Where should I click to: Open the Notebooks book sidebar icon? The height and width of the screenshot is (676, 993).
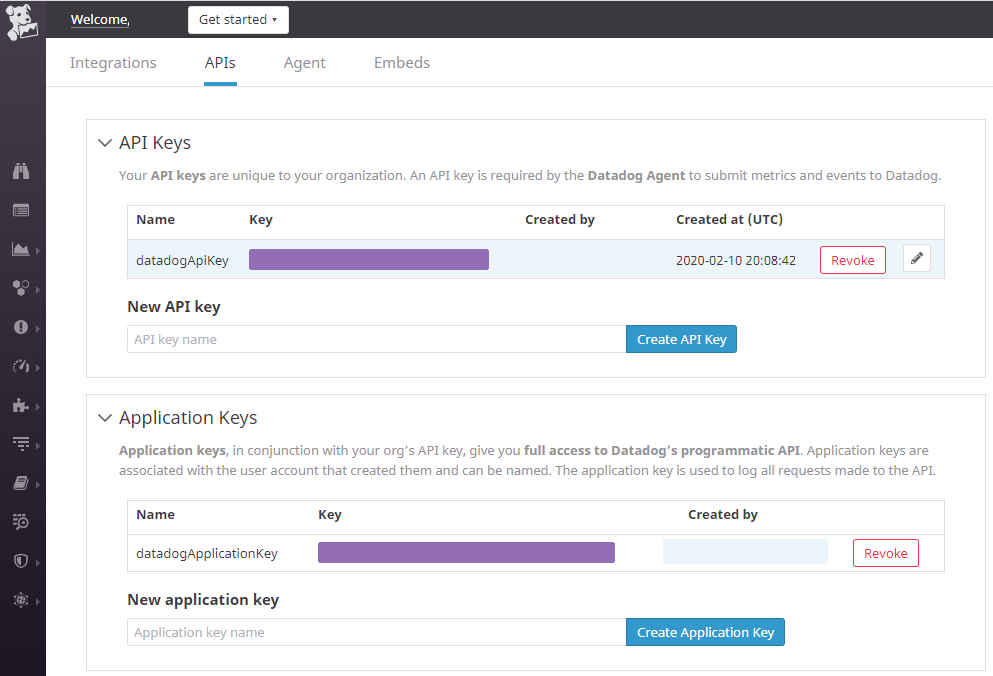pos(21,483)
